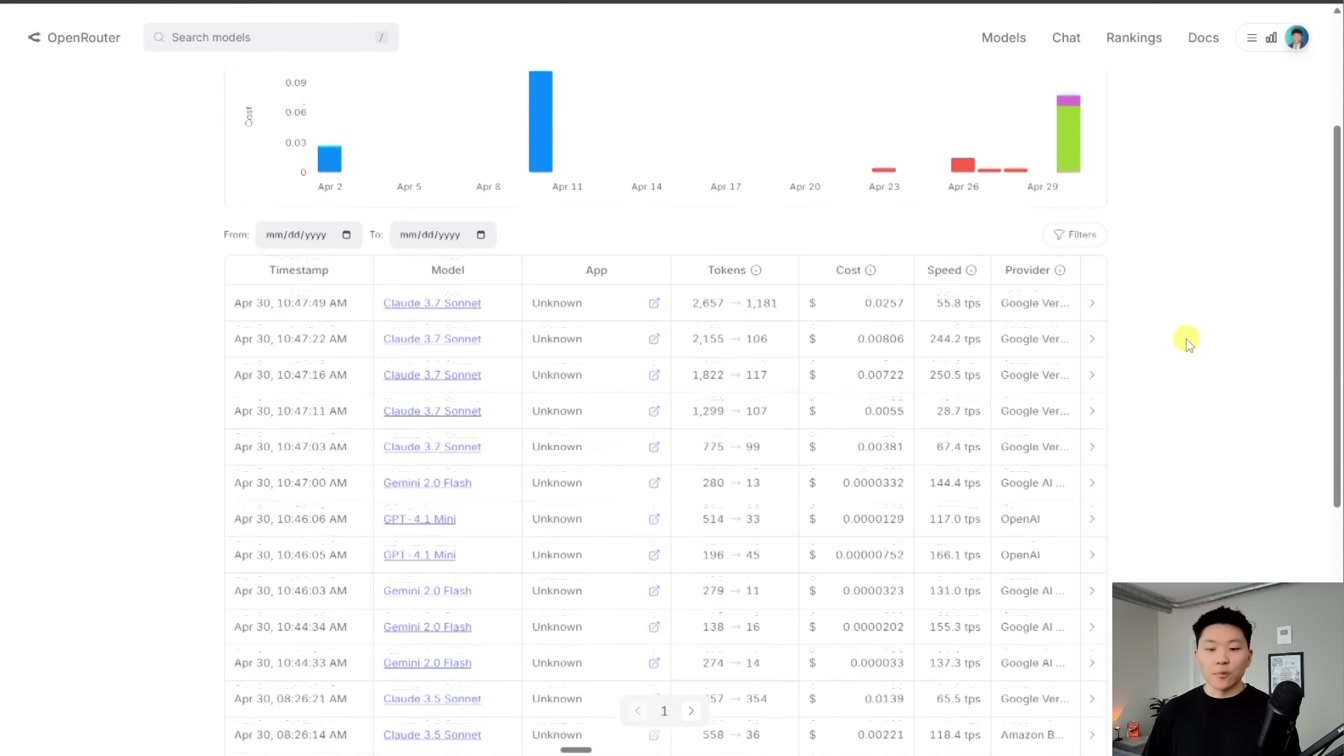The height and width of the screenshot is (756, 1344).
Task: Click the Provider info icon
Action: point(1060,270)
